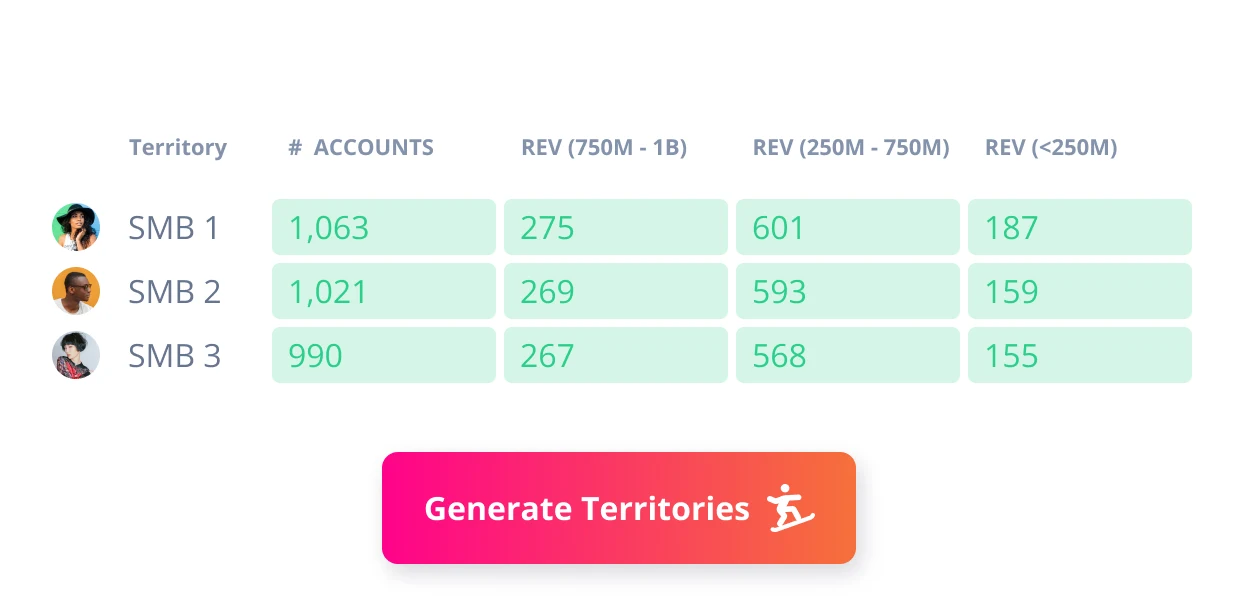Click the SMB 3 territory label
The height and width of the screenshot is (600, 1240).
(x=174, y=356)
